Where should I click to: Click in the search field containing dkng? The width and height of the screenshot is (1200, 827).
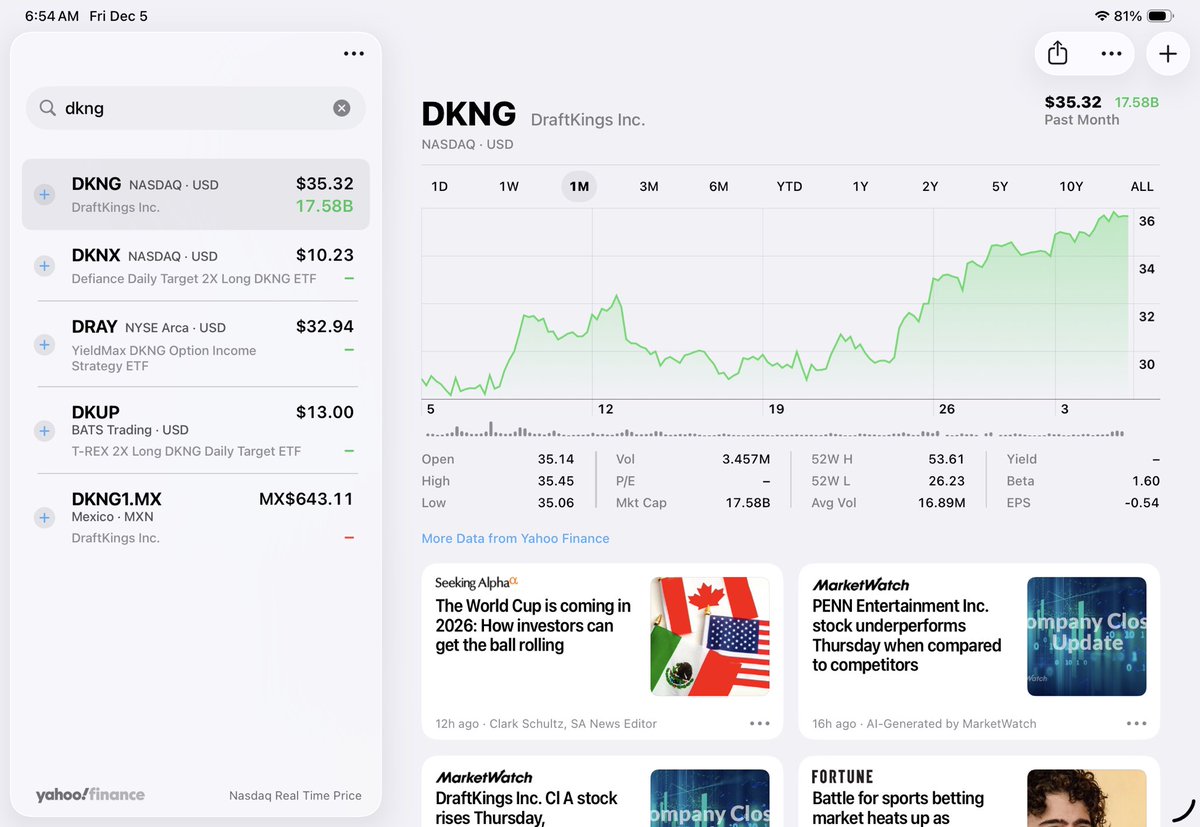tap(196, 108)
